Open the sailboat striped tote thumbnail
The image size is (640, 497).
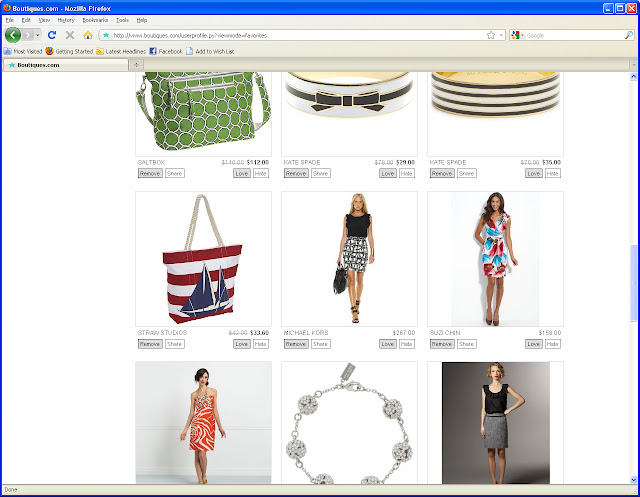(203, 259)
